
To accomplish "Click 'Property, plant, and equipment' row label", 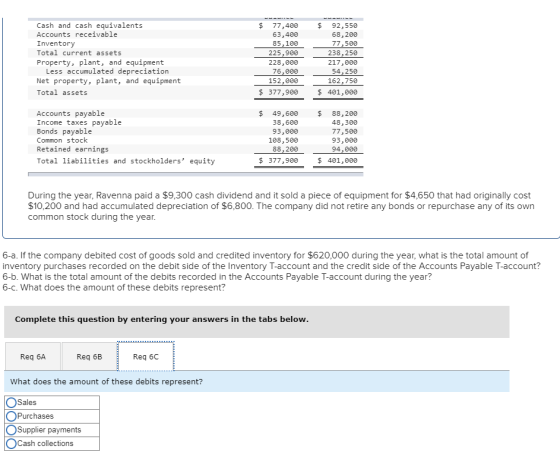I will click(100, 62).
